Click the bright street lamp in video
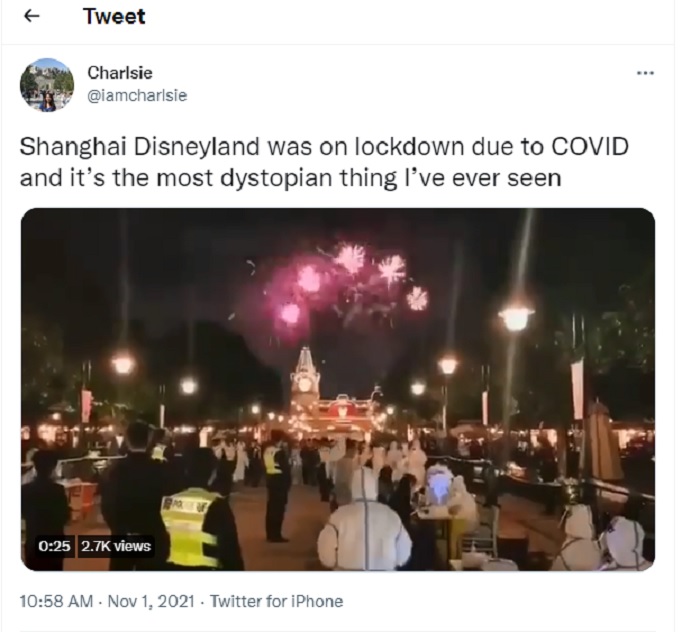The width and height of the screenshot is (700, 632). pyautogui.click(x=516, y=319)
